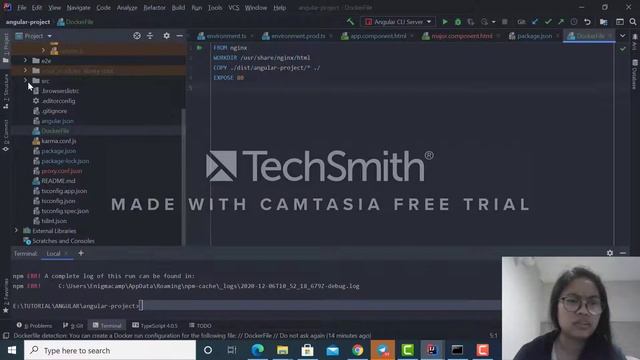640x360 pixels.
Task: Open the File menu
Action: (x=22, y=7)
